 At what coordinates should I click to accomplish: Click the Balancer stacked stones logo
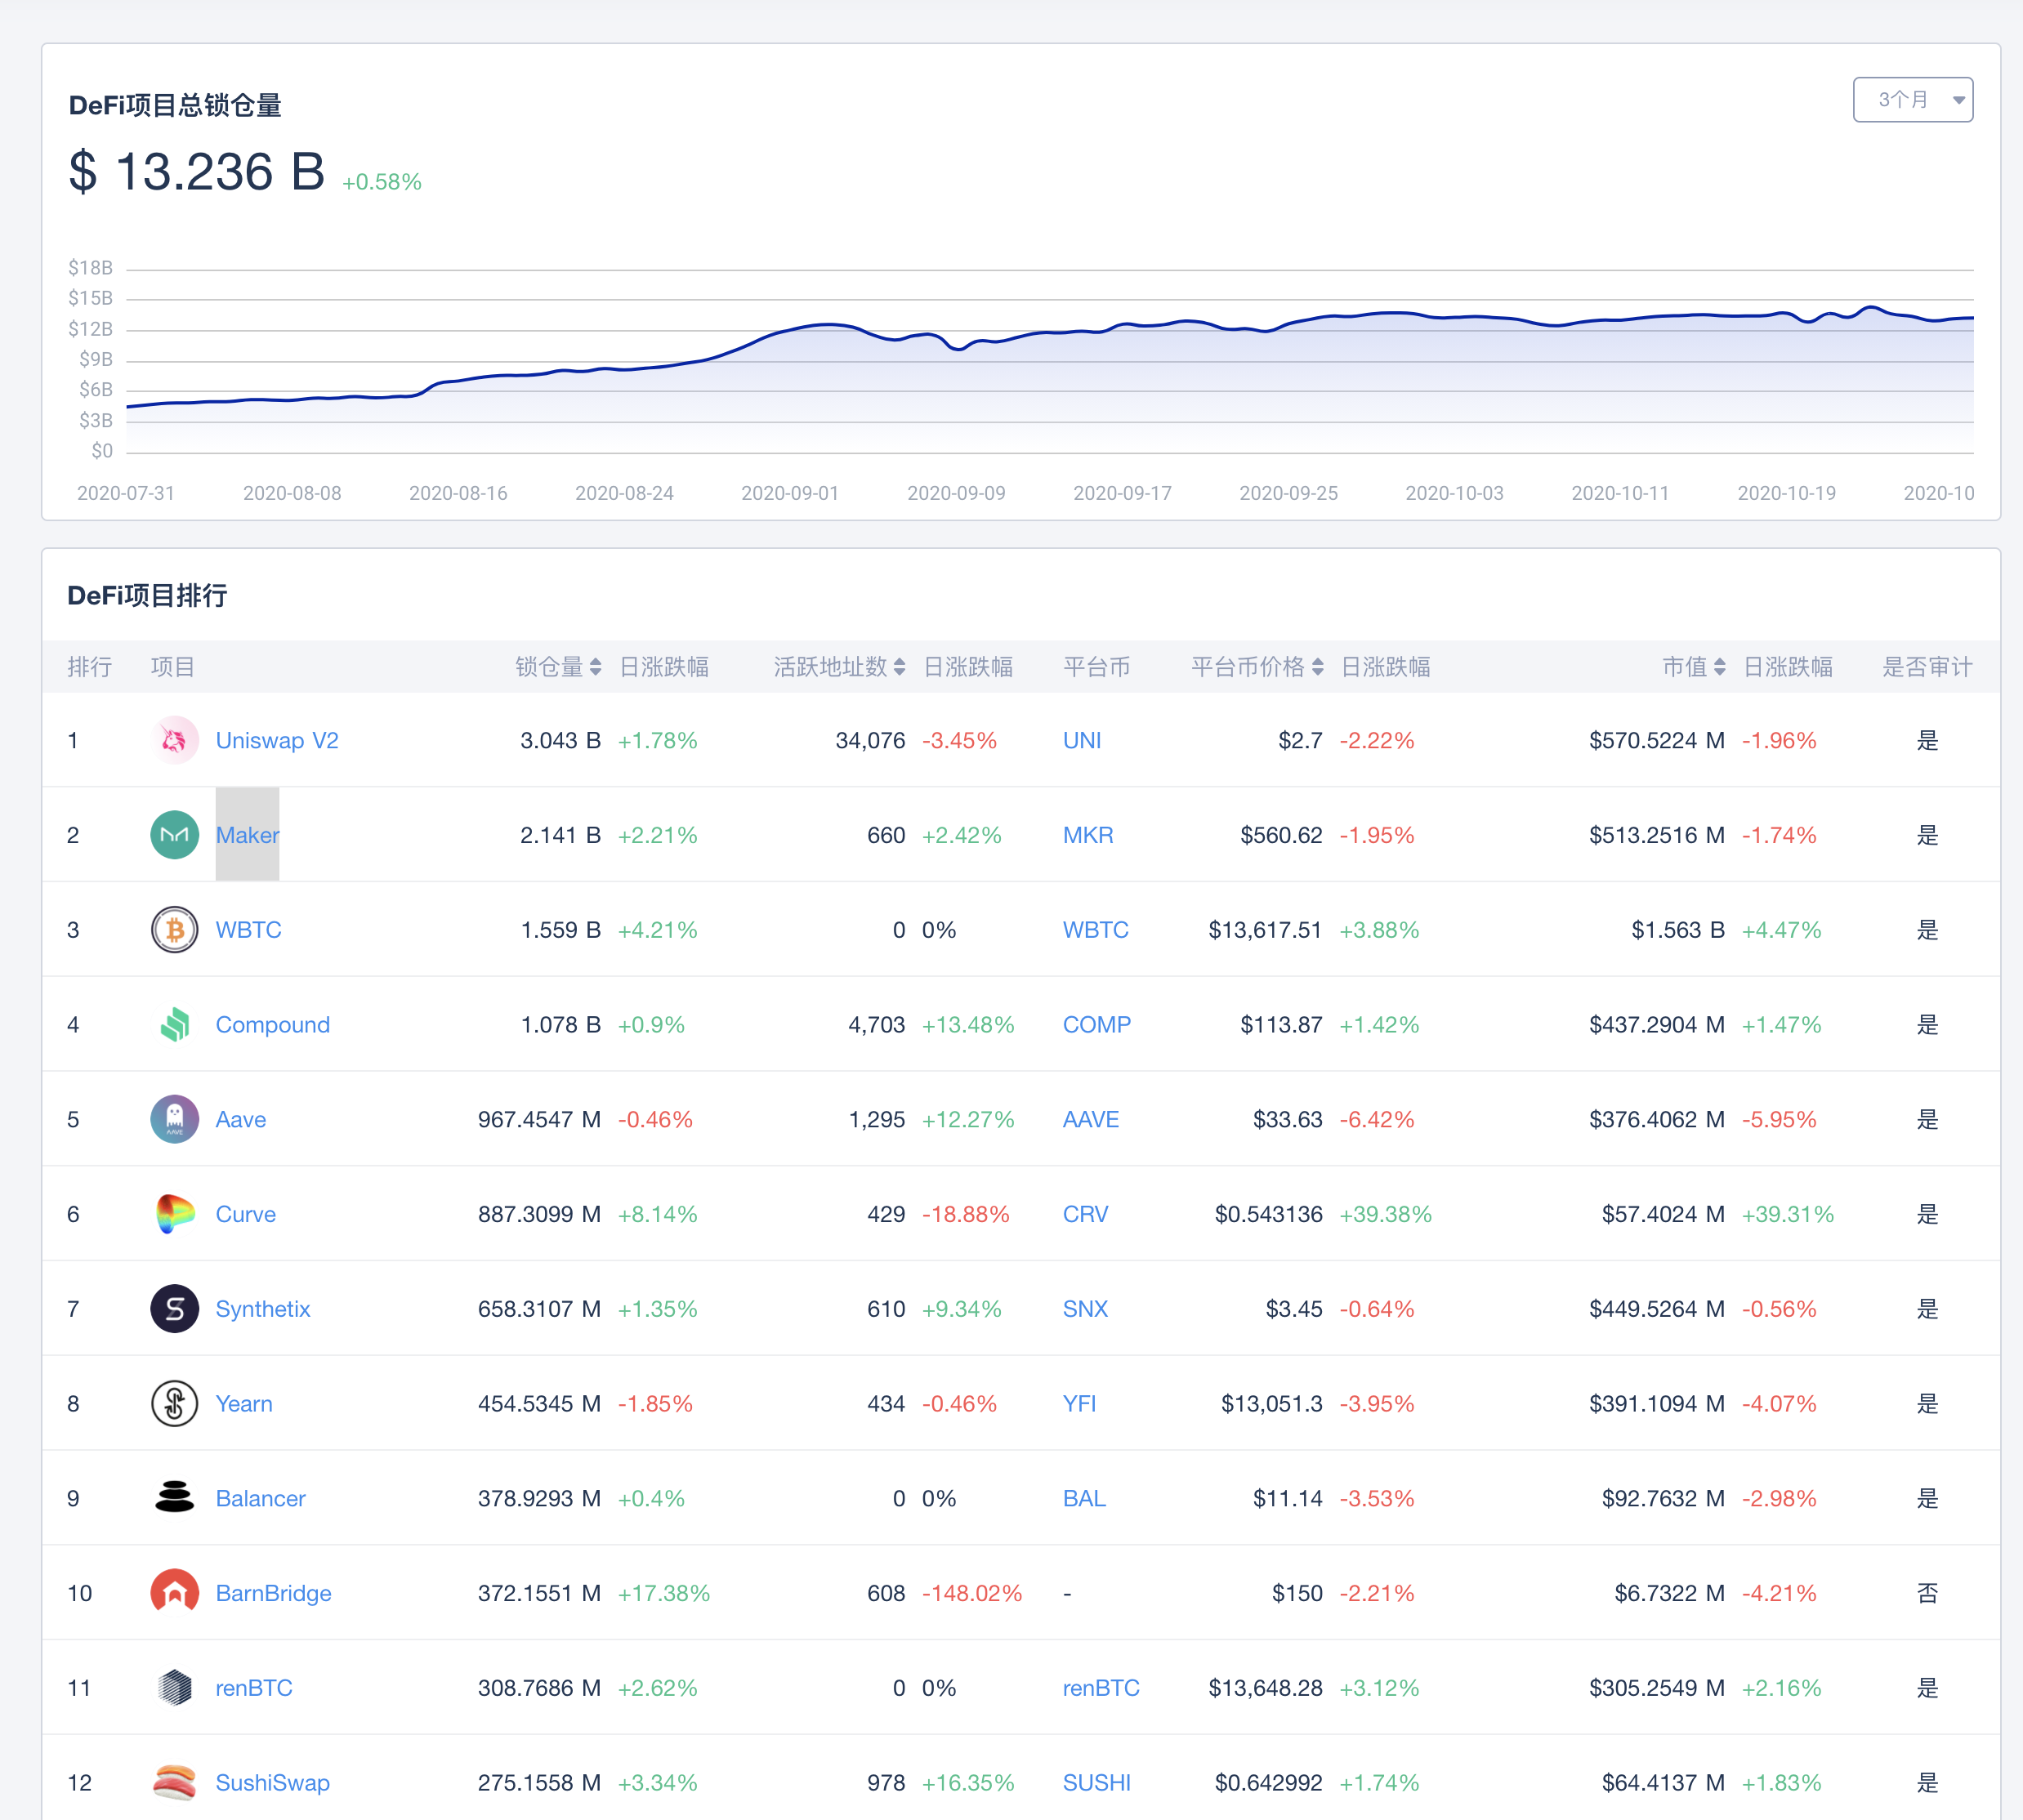pos(174,1498)
